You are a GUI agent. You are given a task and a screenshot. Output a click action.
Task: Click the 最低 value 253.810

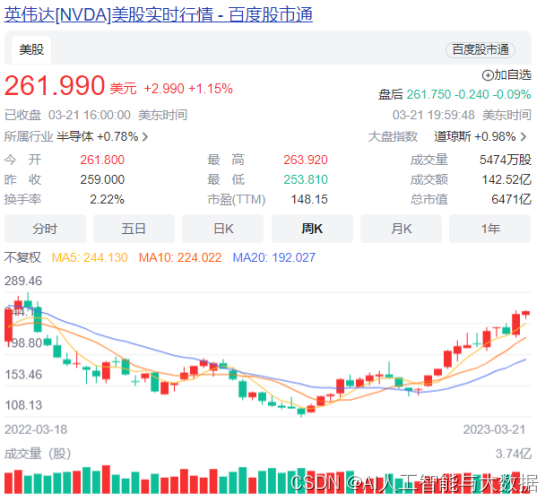pos(306,179)
